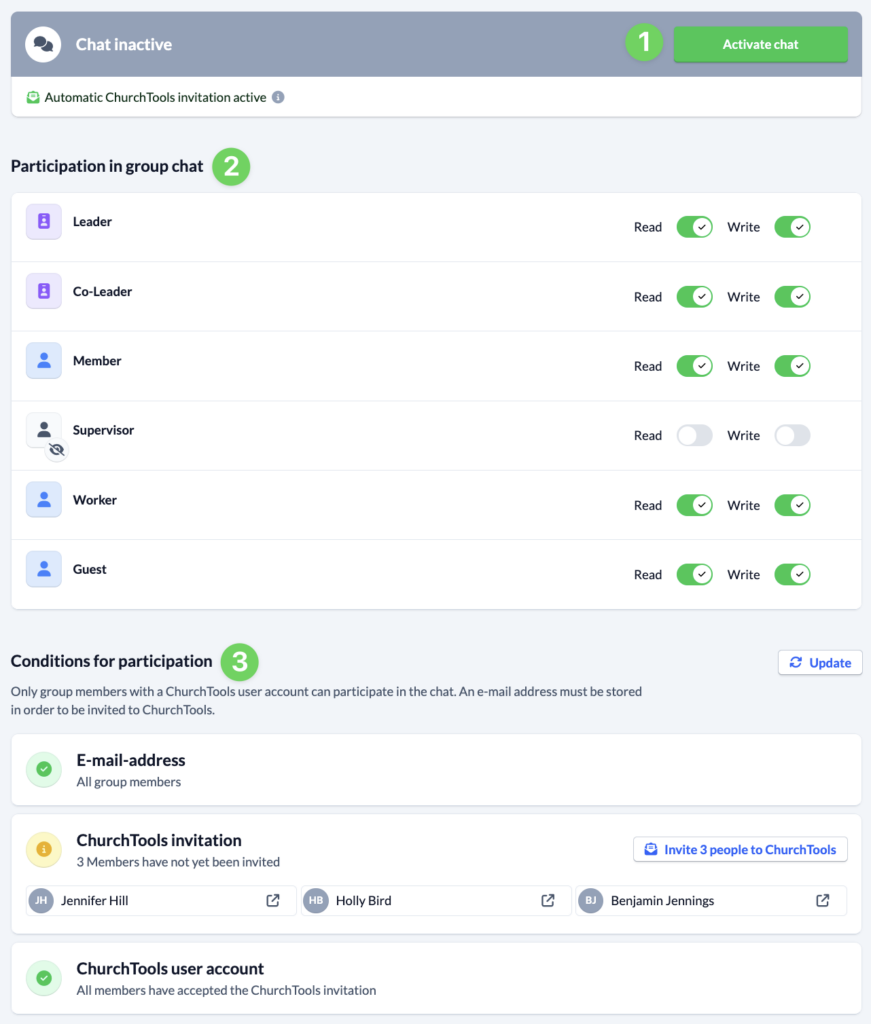Image resolution: width=871 pixels, height=1024 pixels.
Task: Click the info icon beside automatic invitation text
Action: click(278, 97)
